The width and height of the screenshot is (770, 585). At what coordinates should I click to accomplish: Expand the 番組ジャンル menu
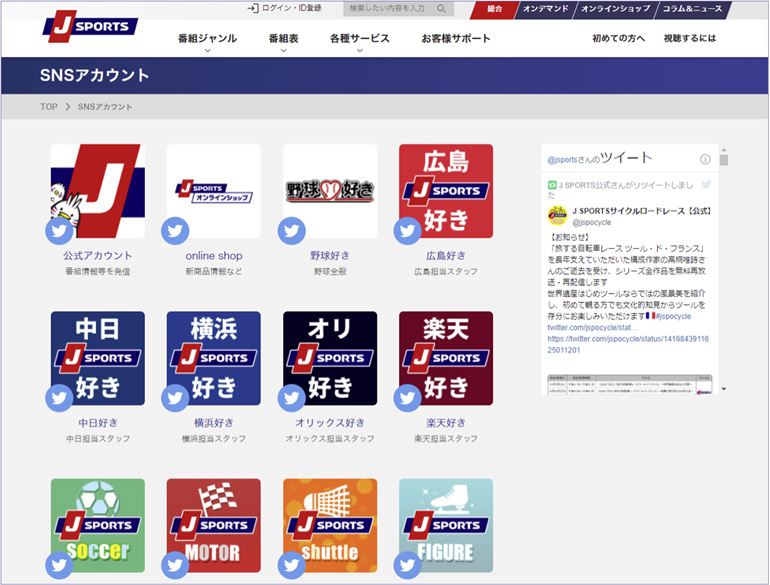point(207,41)
